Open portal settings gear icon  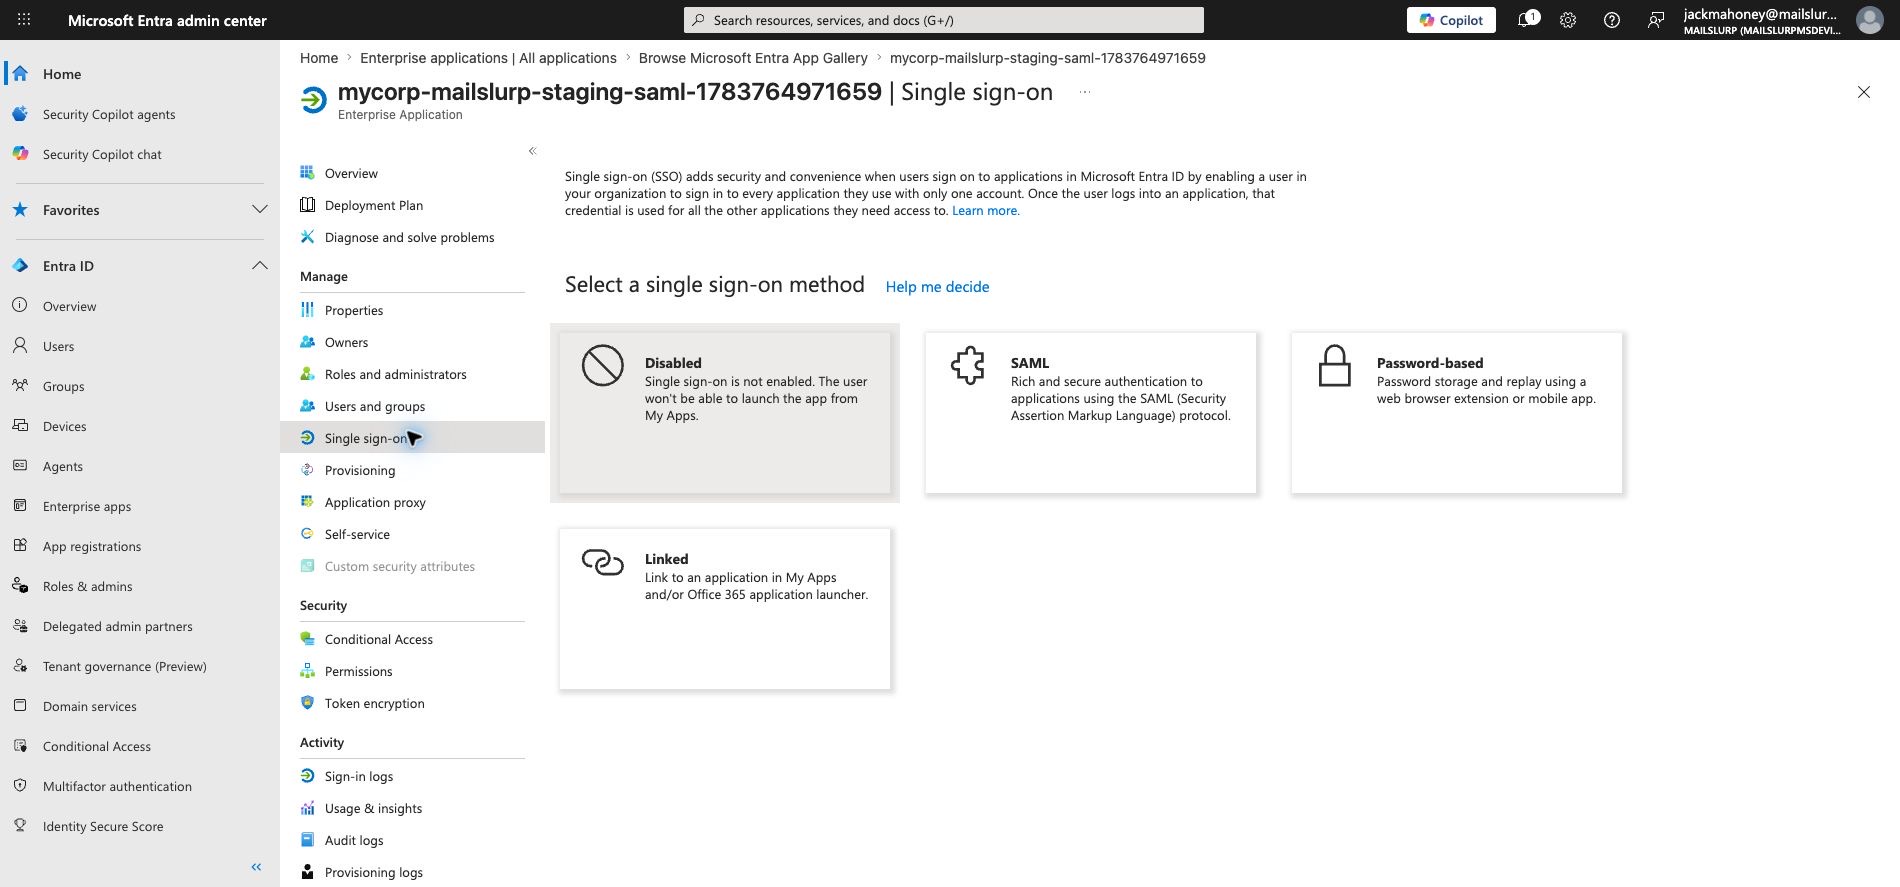(x=1568, y=20)
